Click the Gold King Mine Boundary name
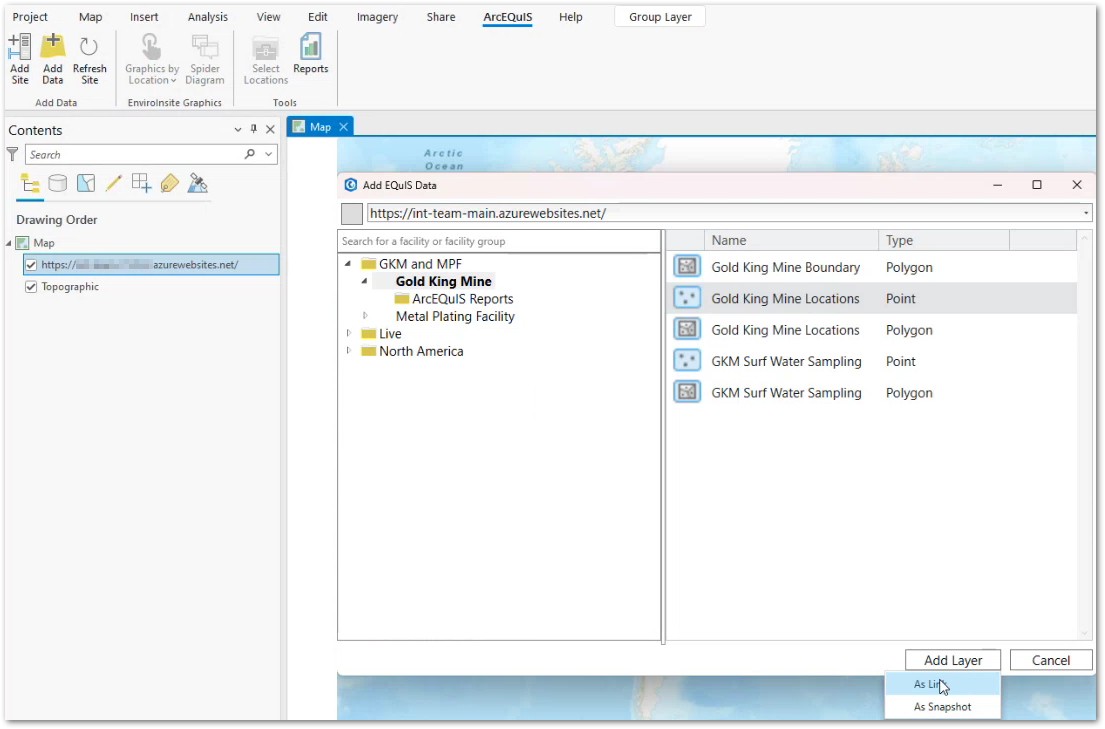This screenshot has height=729, width=1105. 785,267
